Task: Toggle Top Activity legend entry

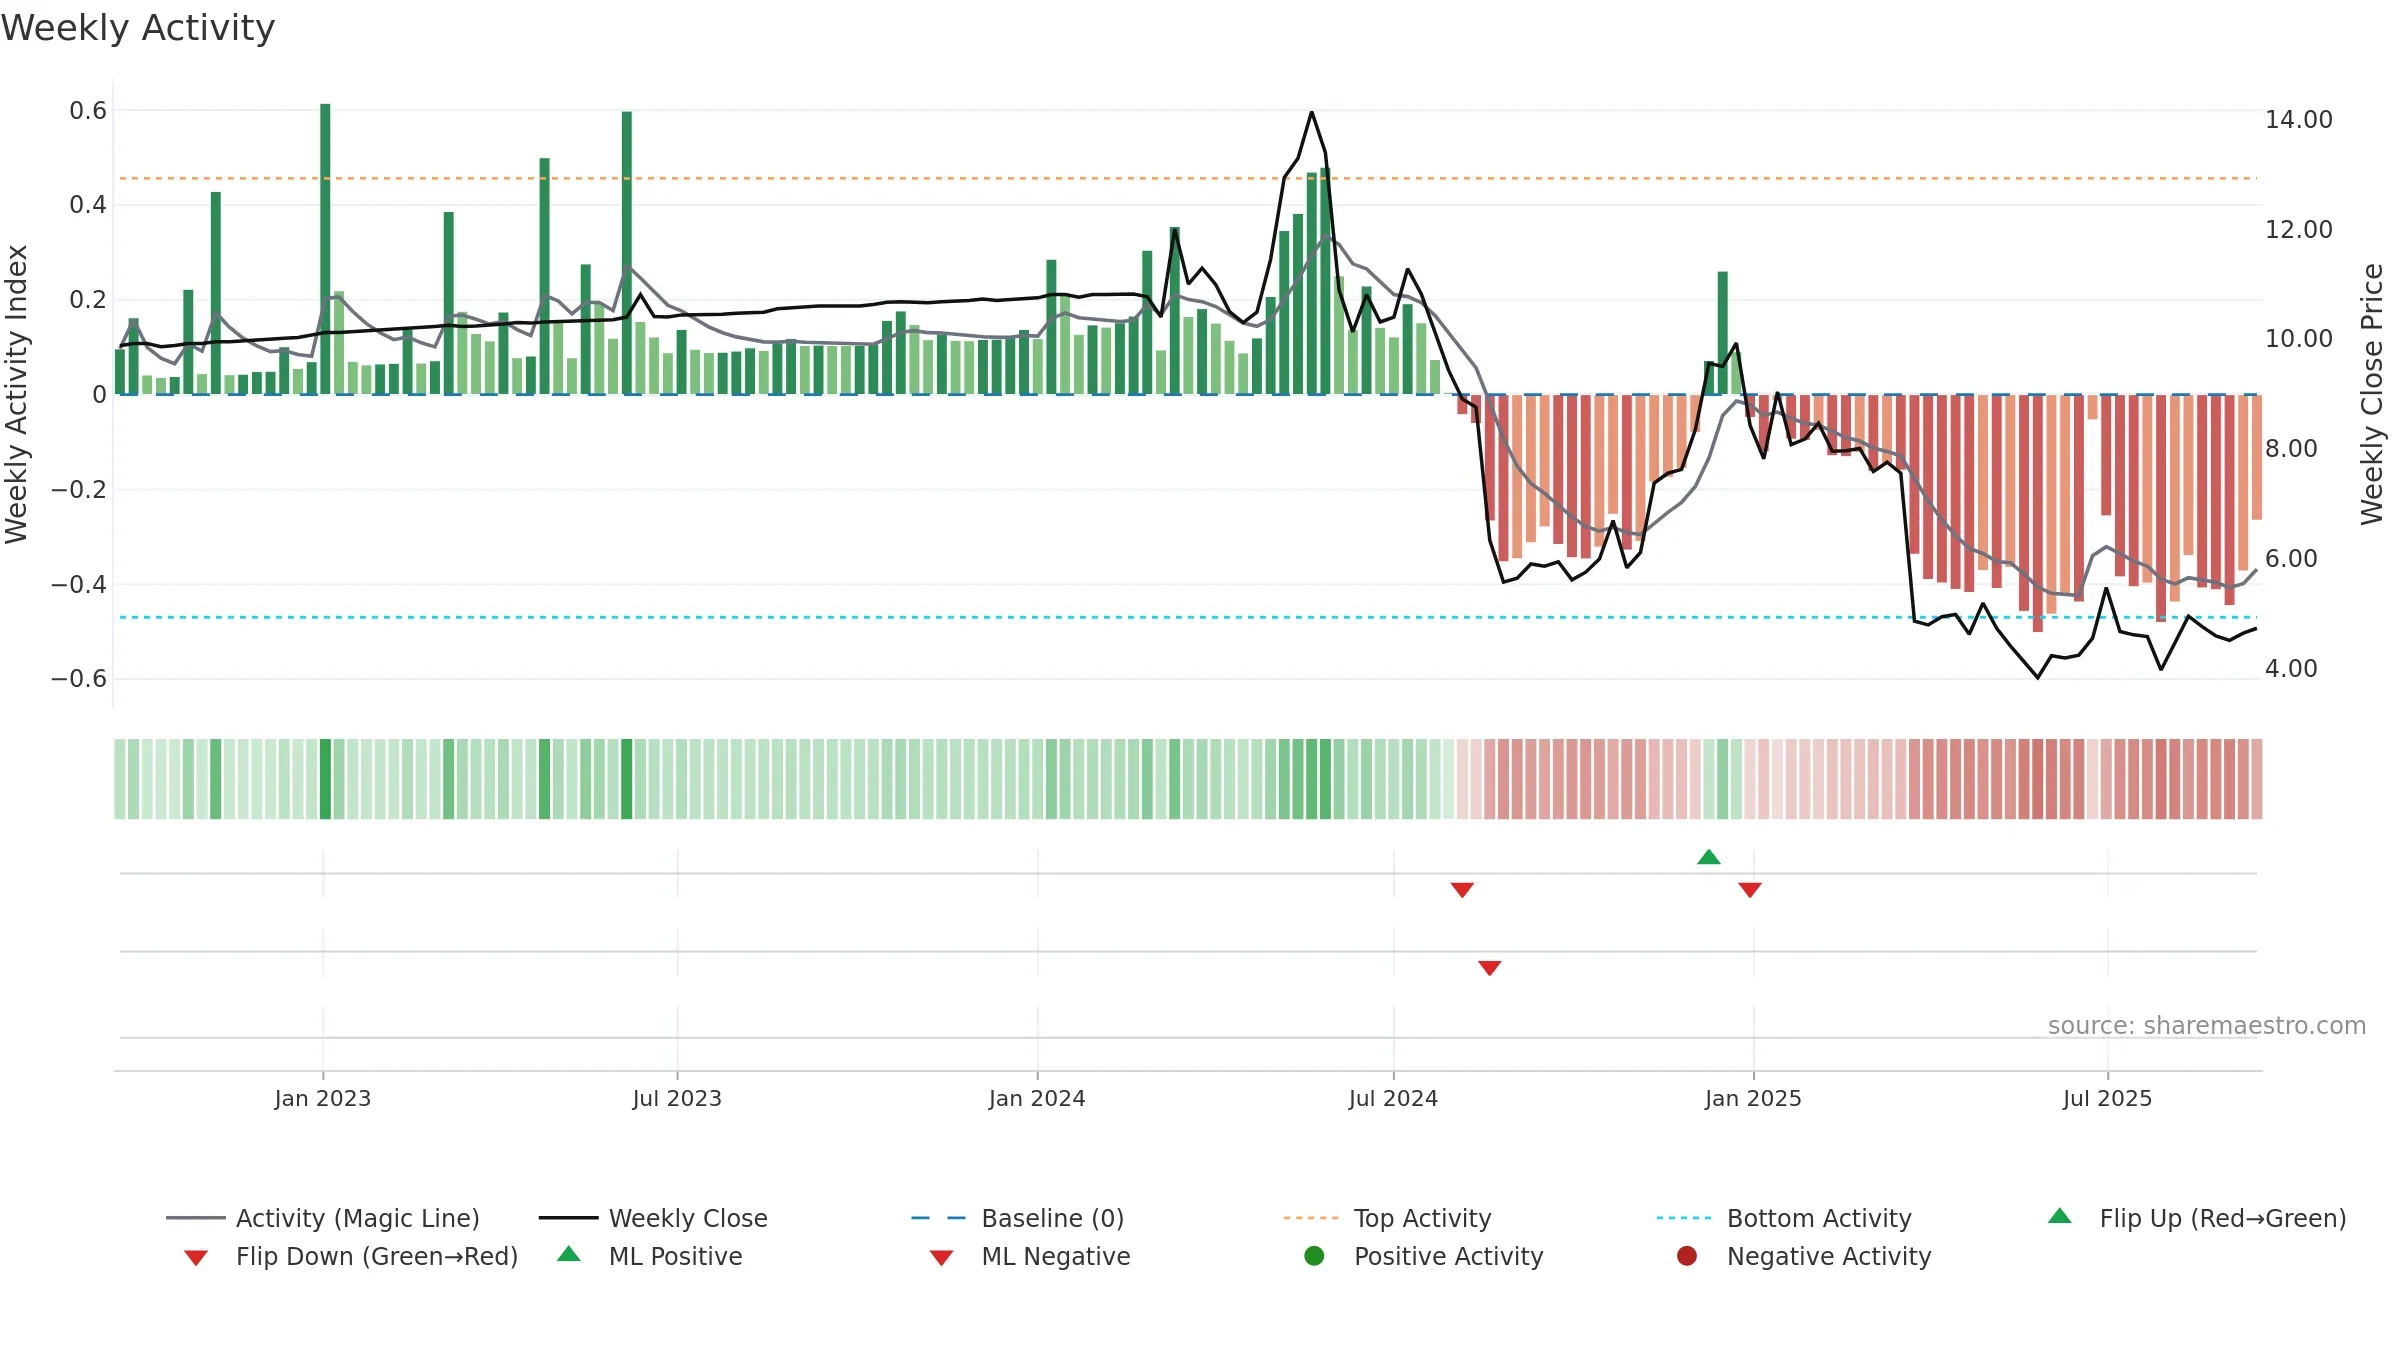Action: [1388, 1218]
